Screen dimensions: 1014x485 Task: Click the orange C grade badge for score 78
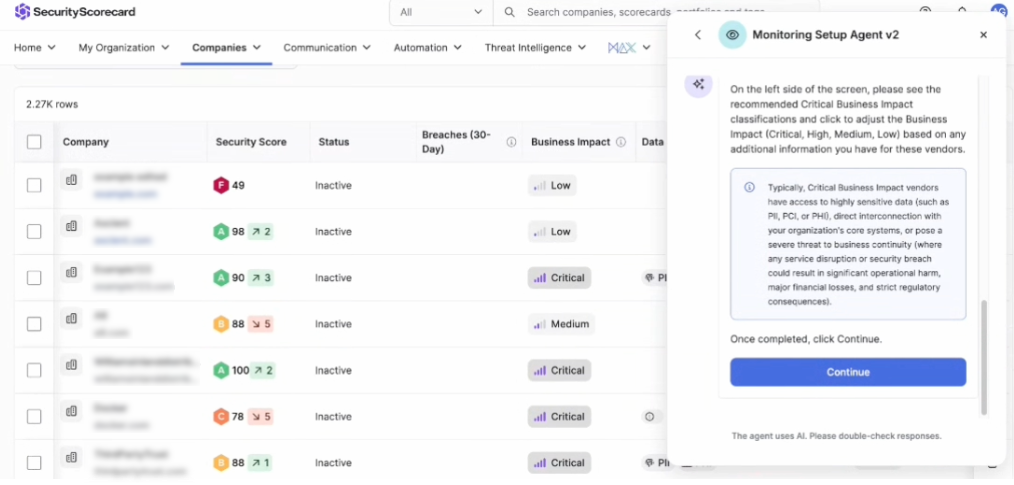(221, 417)
